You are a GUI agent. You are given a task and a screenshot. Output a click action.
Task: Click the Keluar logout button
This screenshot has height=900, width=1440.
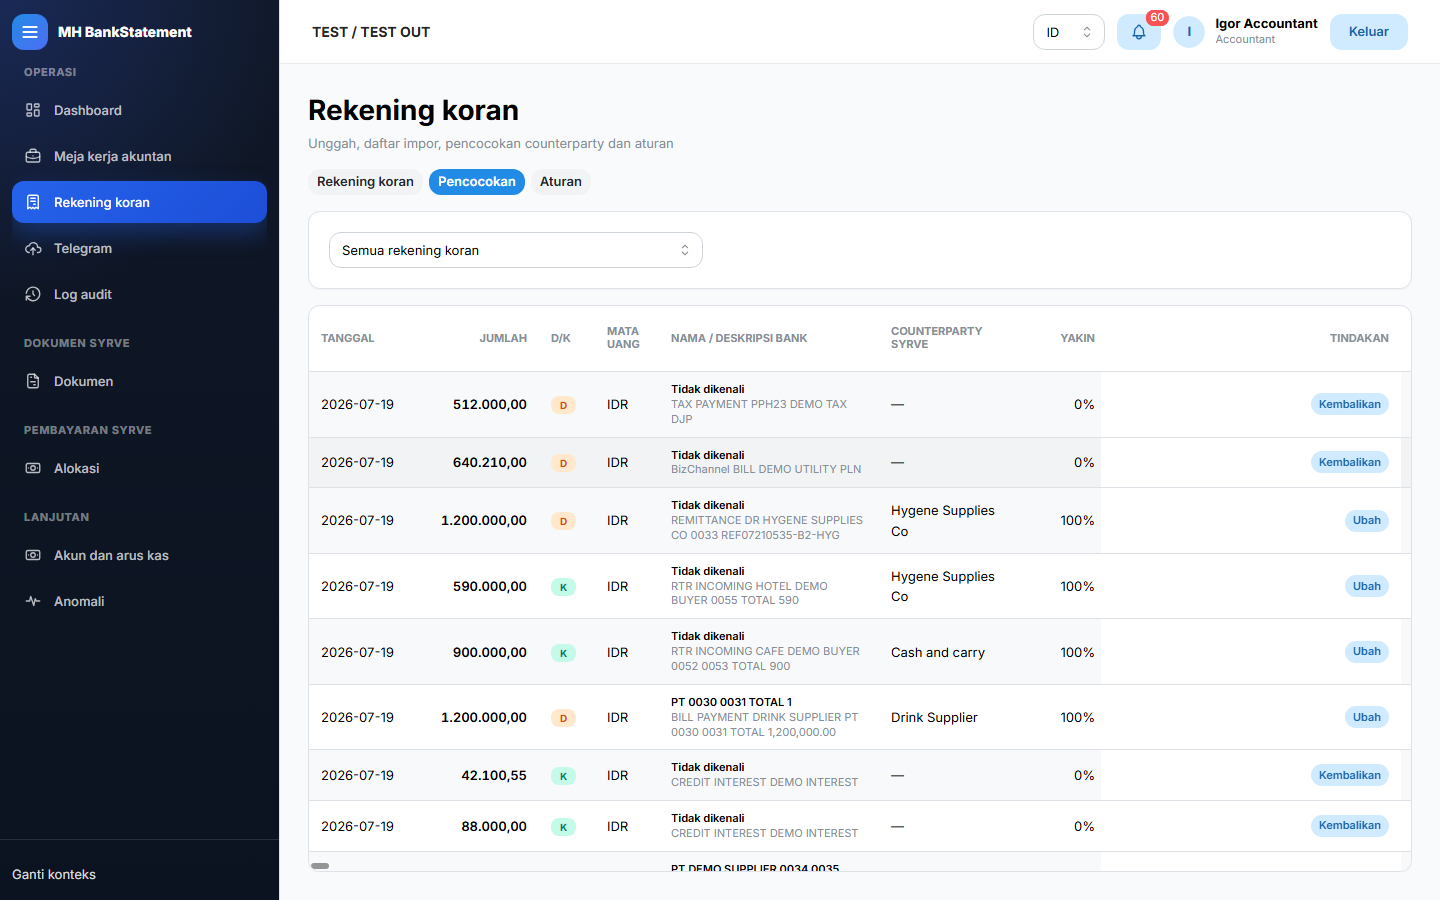(1368, 32)
